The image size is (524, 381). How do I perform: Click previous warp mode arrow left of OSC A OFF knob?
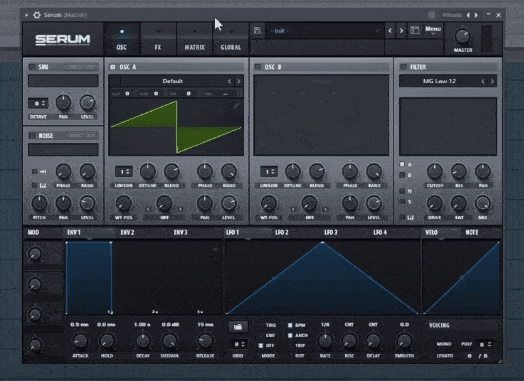148,209
